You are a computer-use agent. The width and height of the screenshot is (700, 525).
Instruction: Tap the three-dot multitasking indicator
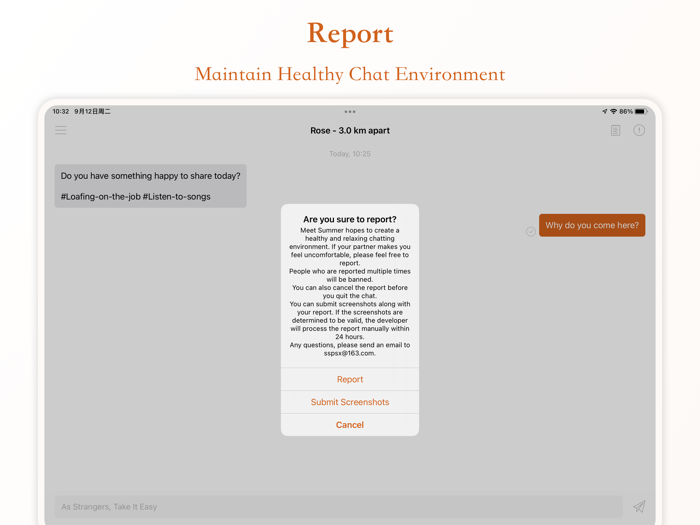click(350, 112)
